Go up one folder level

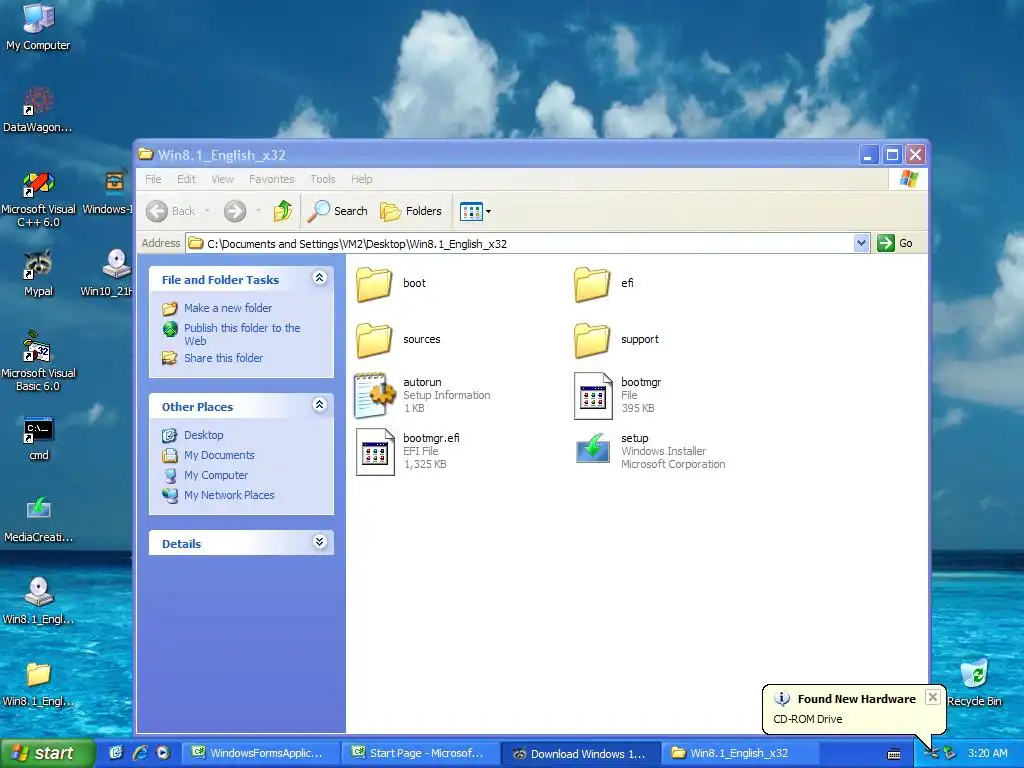pos(283,211)
